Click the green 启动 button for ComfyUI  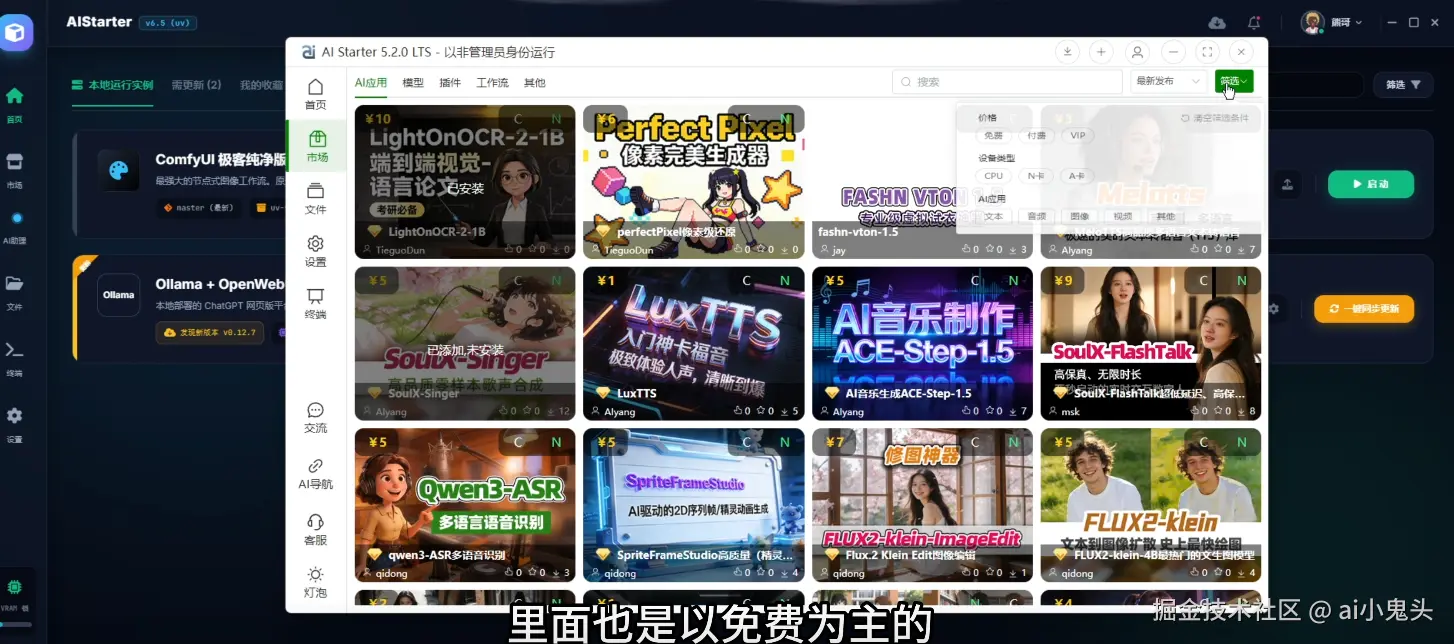(1371, 184)
